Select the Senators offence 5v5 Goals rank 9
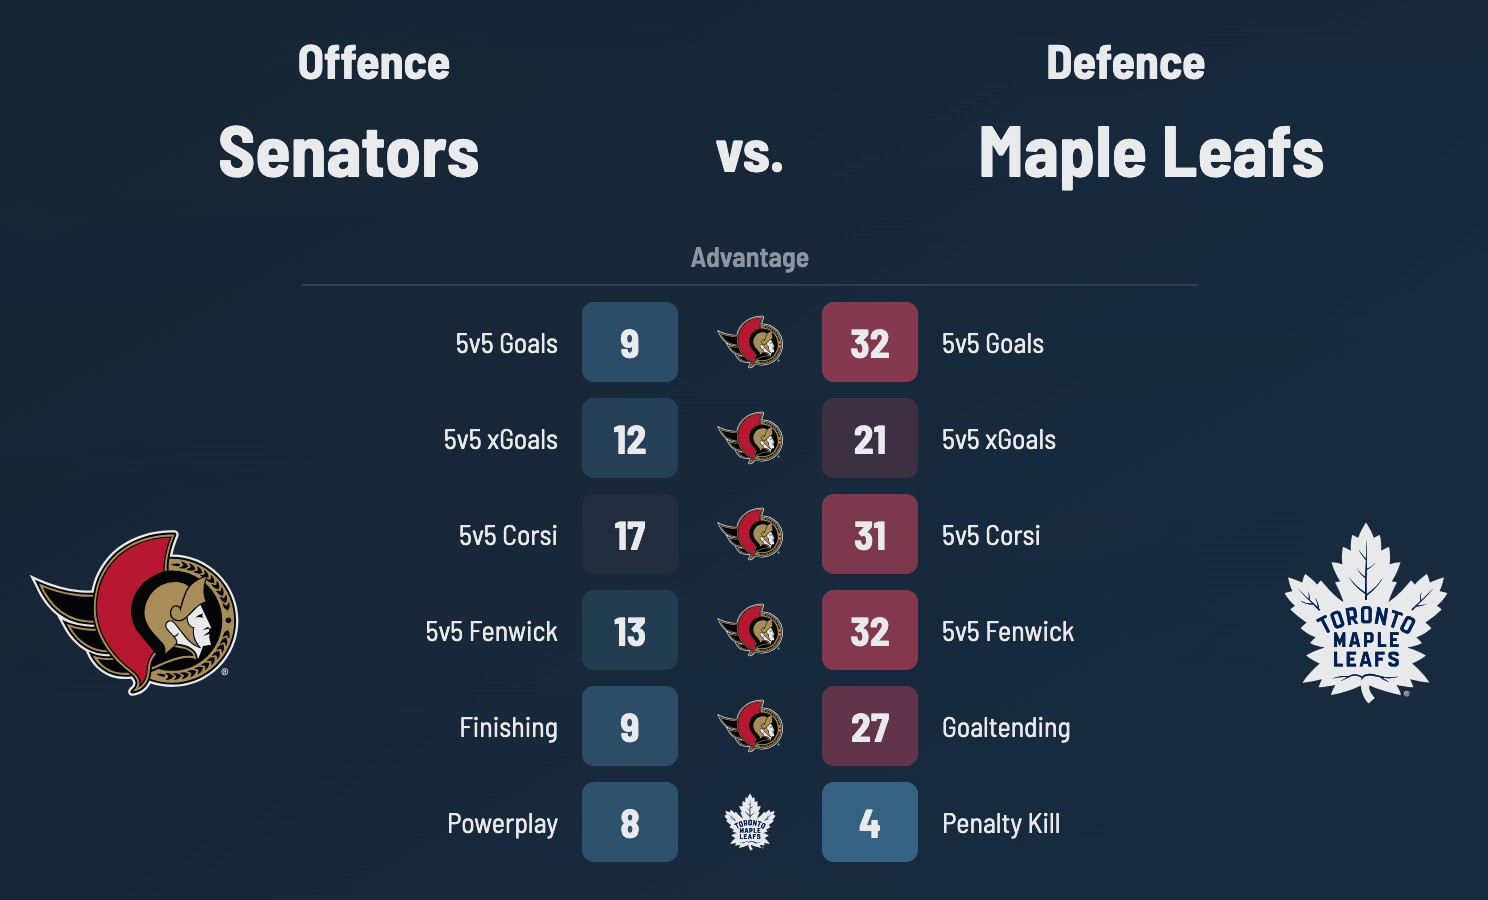1488x900 pixels. (630, 342)
